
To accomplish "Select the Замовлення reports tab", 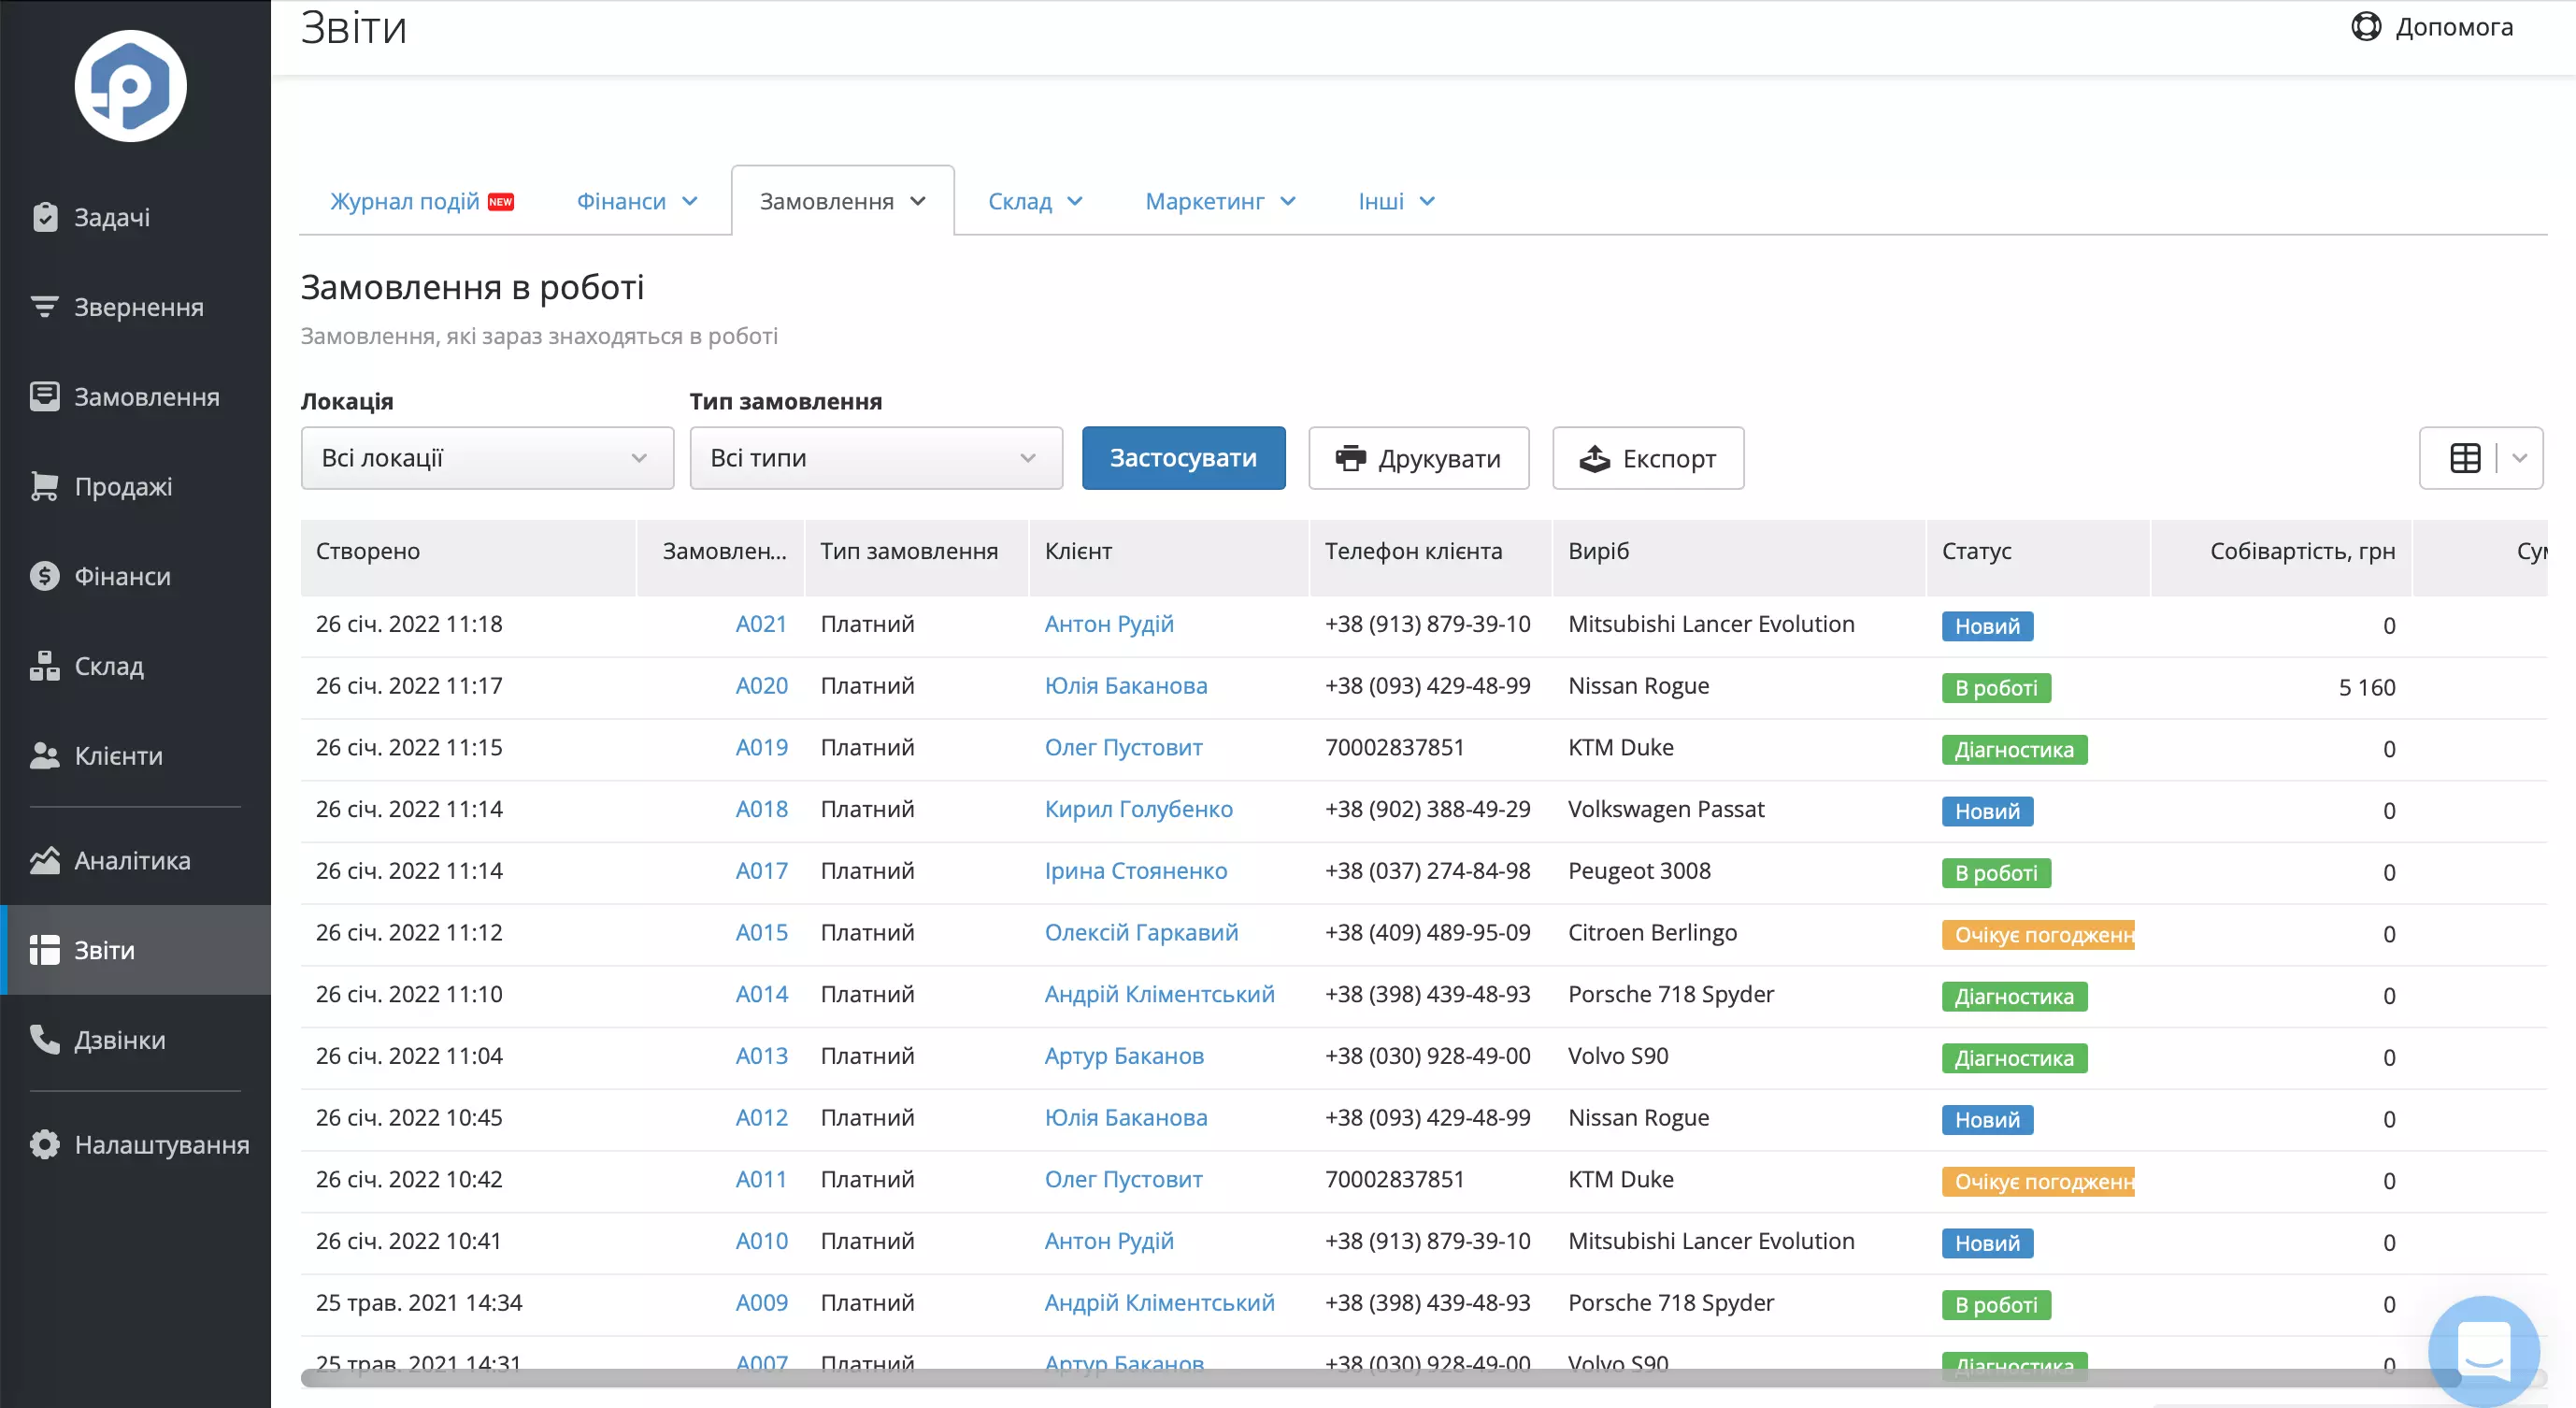I will (842, 201).
